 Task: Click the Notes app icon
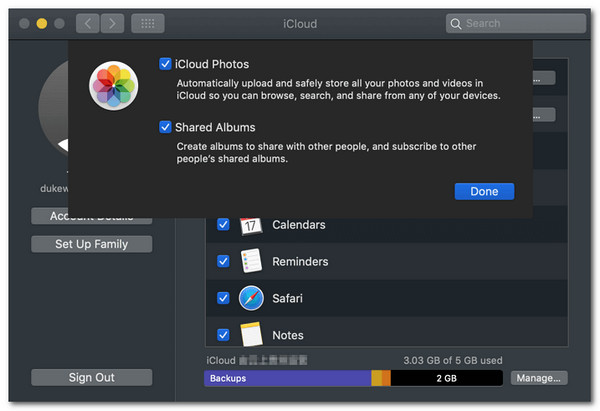251,334
